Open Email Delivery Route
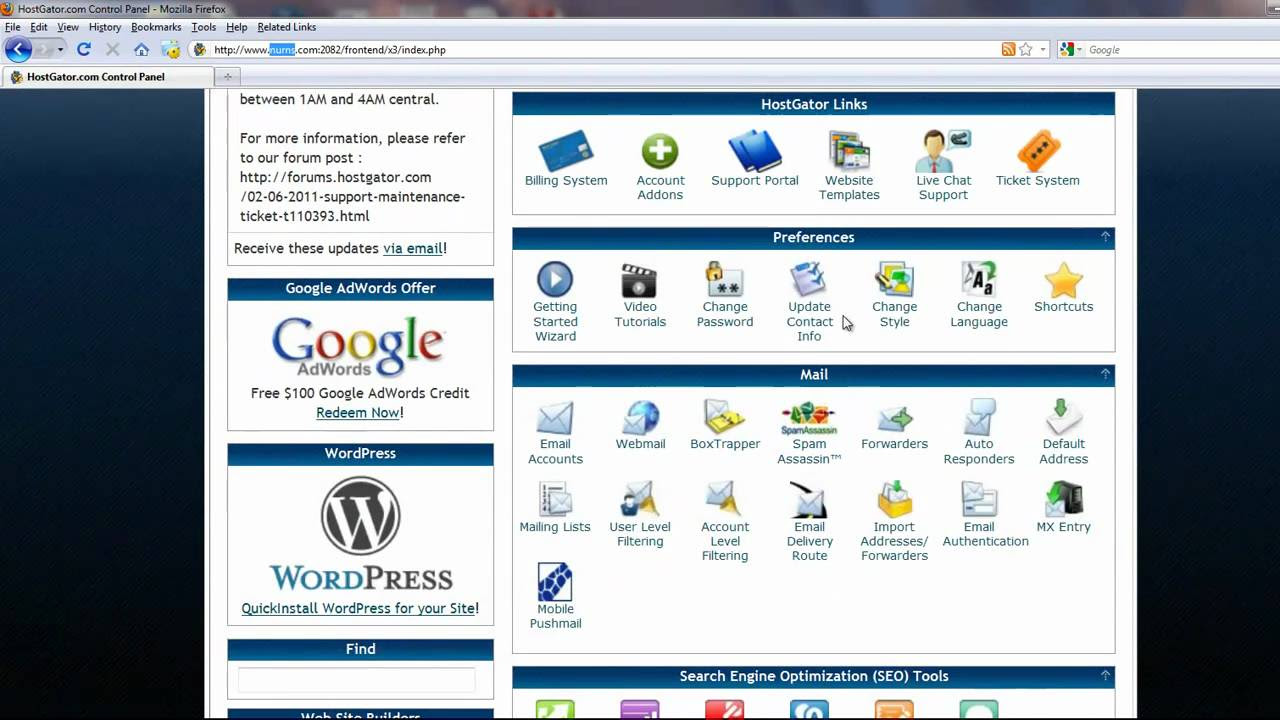This screenshot has height=720, width=1280. coord(809,522)
